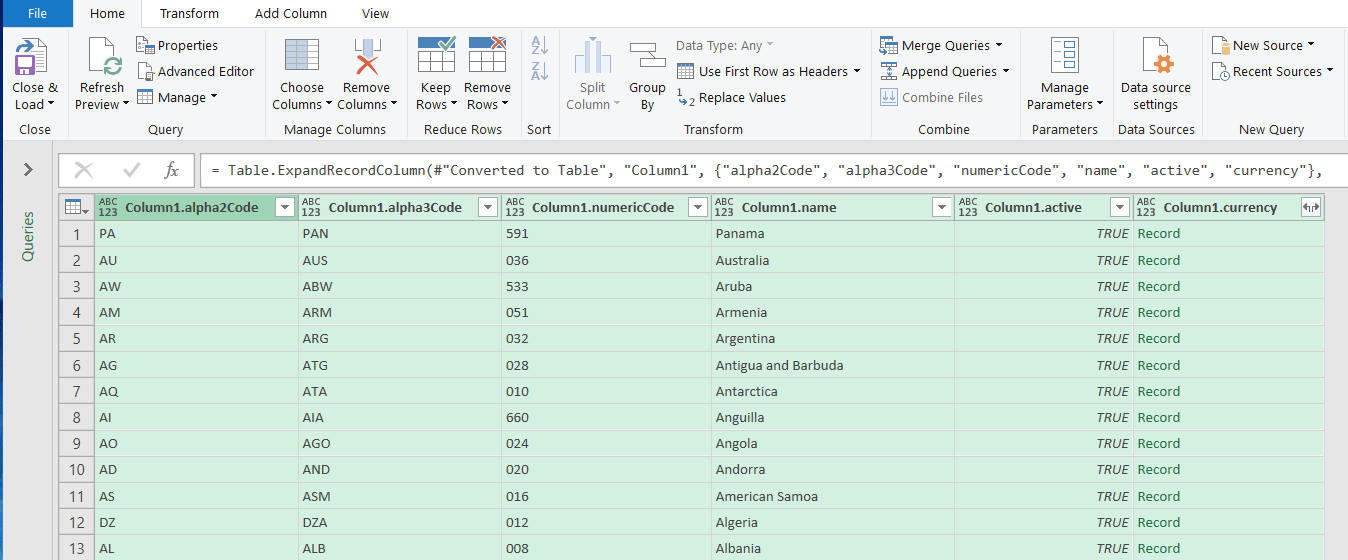The image size is (1348, 560).
Task: Click the Choose Columns icon
Action: (x=301, y=58)
